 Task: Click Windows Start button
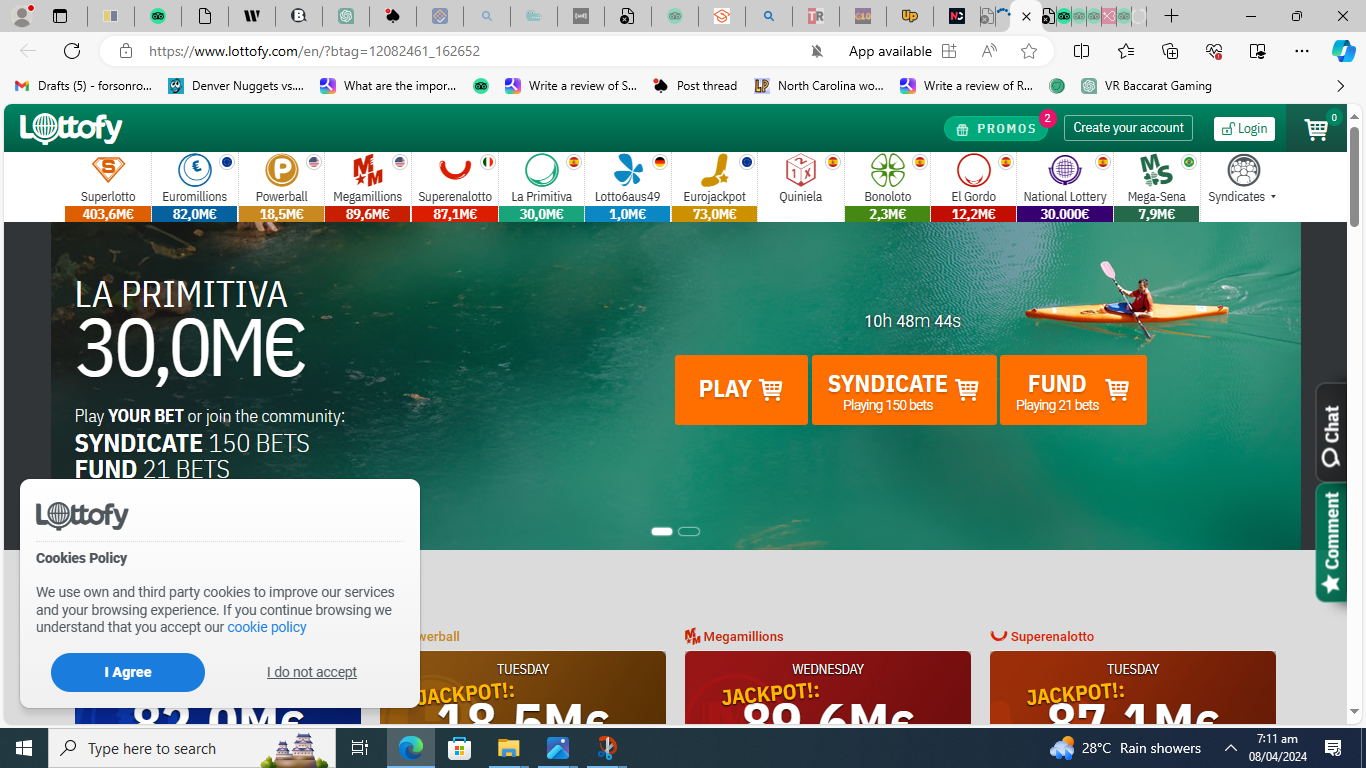point(24,748)
